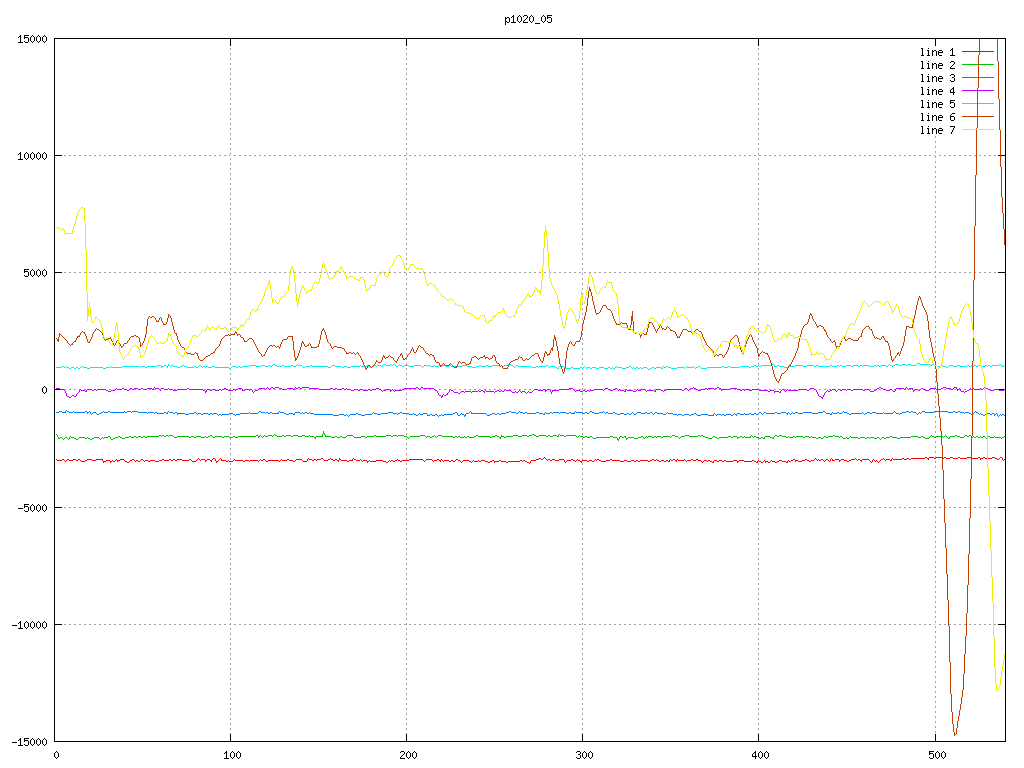Click the 100 x-axis tick label

[231, 756]
